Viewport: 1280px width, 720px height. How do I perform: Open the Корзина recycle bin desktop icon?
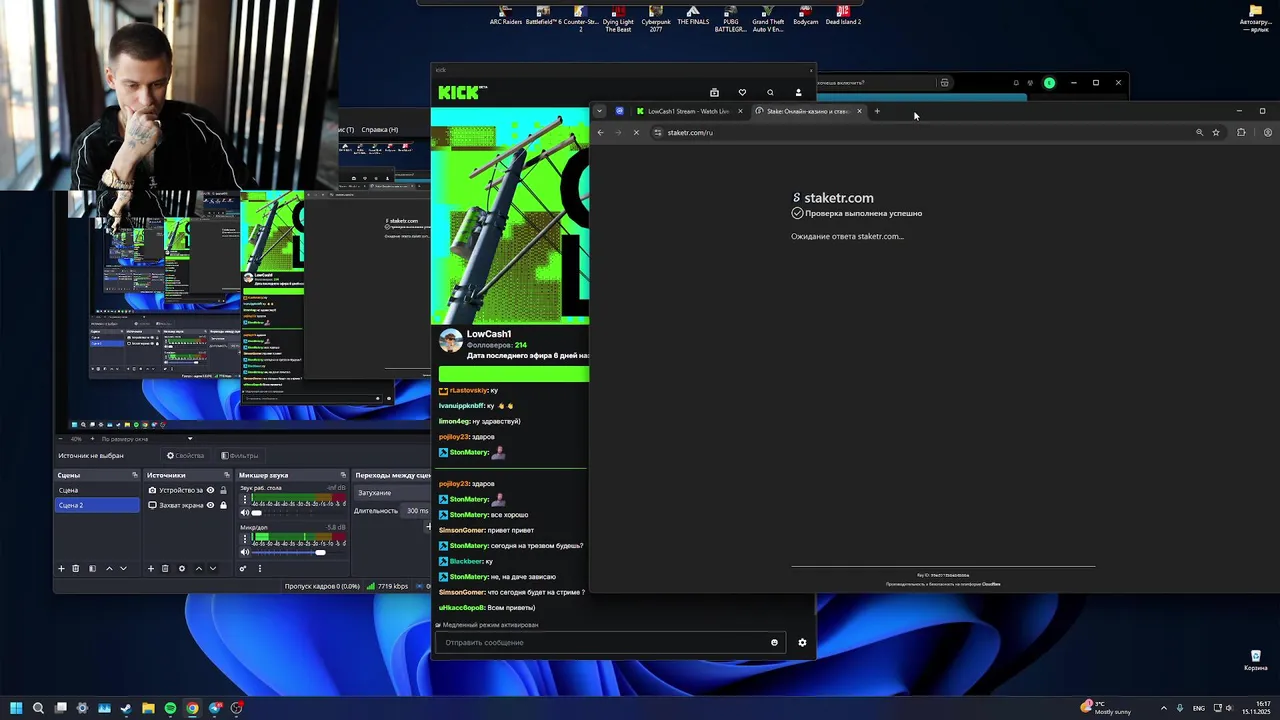point(1255,660)
